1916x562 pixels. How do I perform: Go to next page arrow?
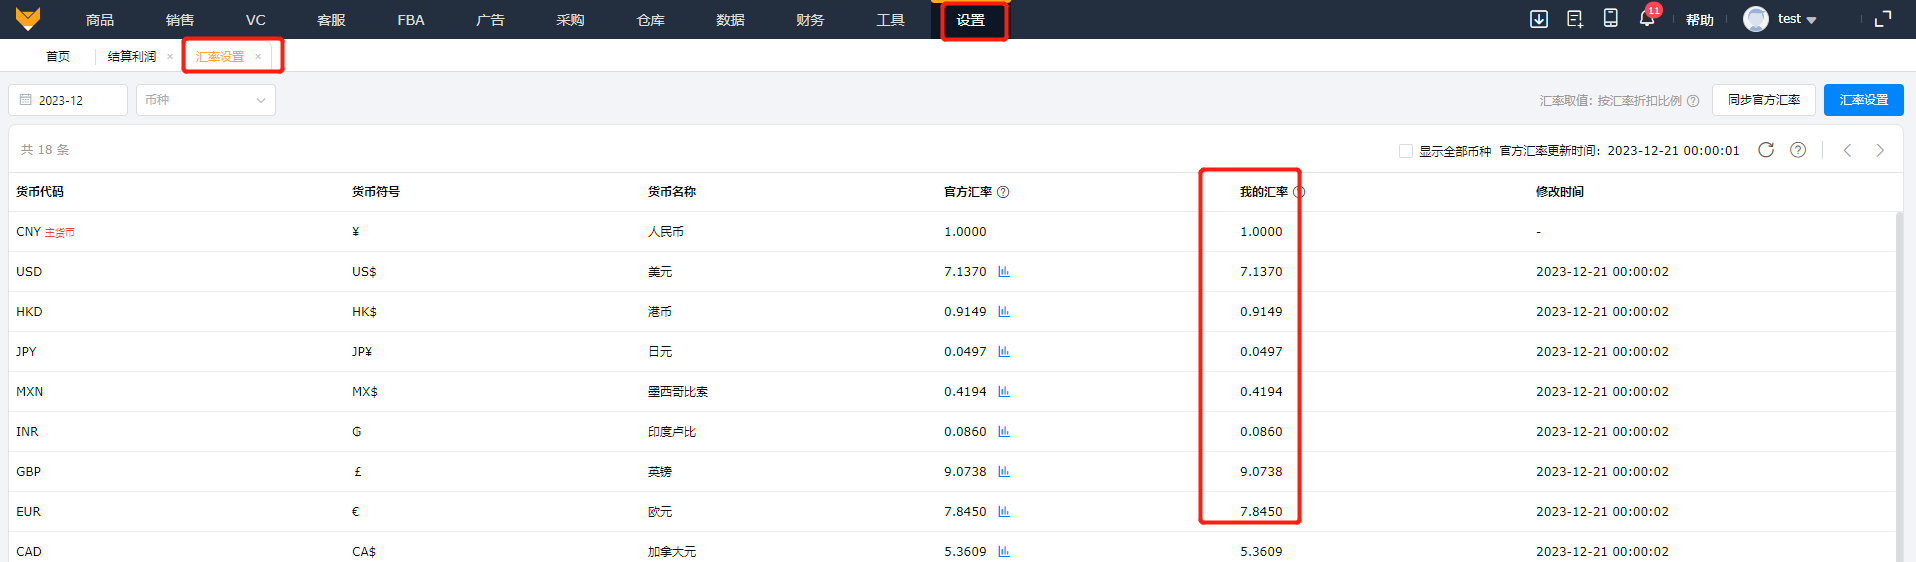click(x=1880, y=150)
